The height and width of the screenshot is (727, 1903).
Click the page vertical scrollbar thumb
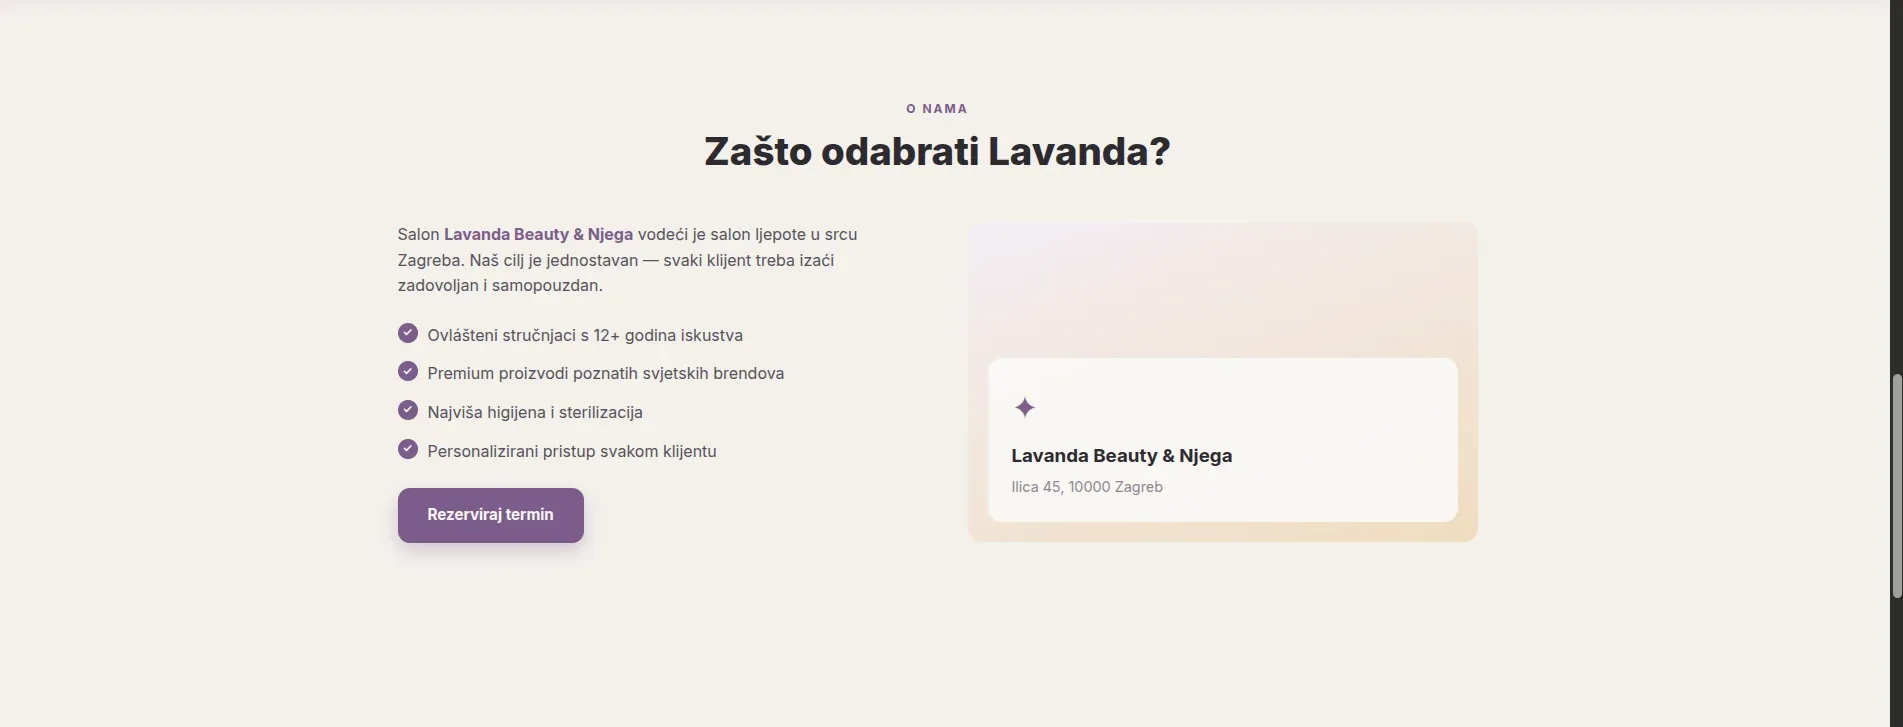1896,486
